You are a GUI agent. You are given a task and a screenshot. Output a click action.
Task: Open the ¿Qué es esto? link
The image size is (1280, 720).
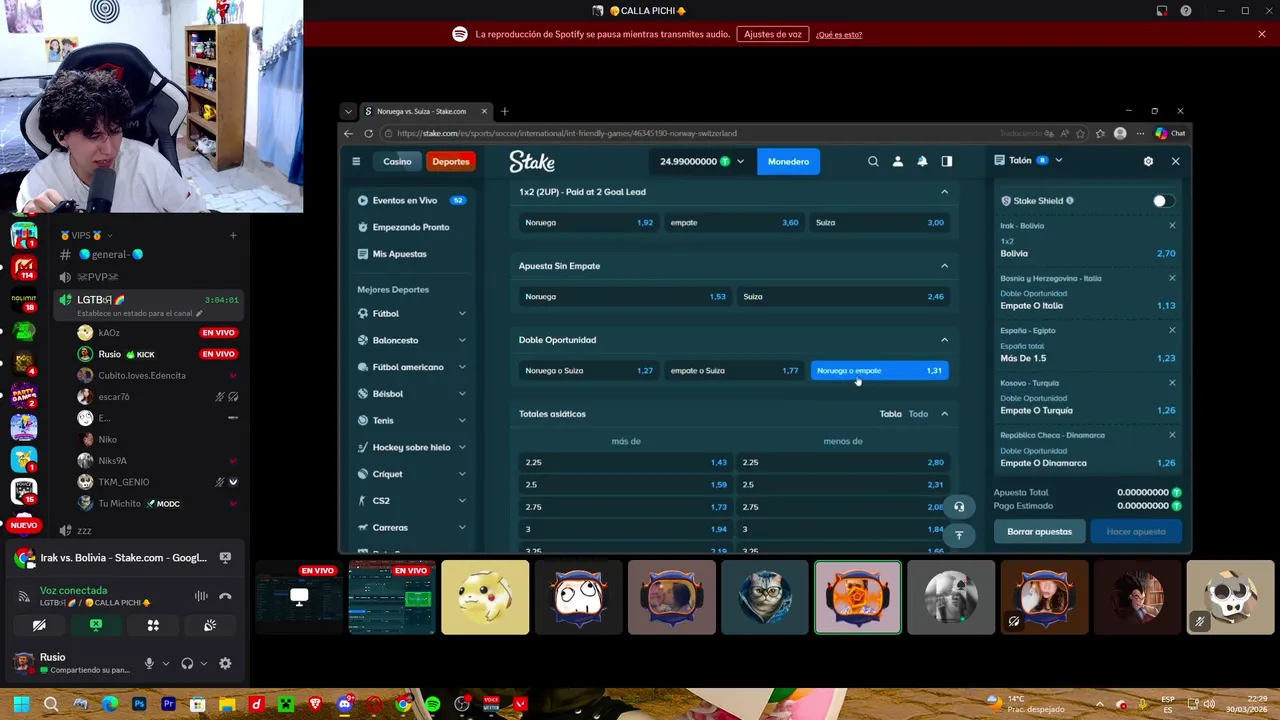point(839,35)
